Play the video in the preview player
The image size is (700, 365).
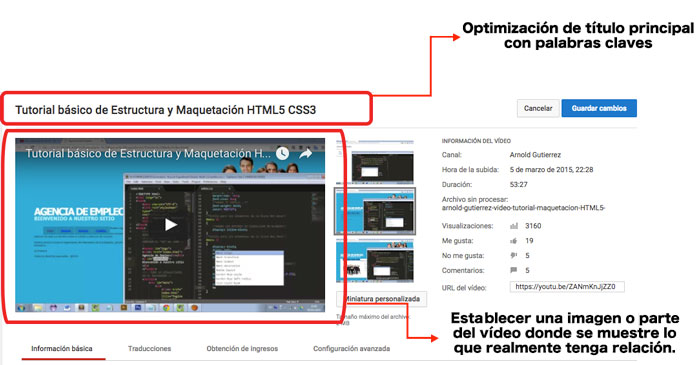(x=171, y=224)
